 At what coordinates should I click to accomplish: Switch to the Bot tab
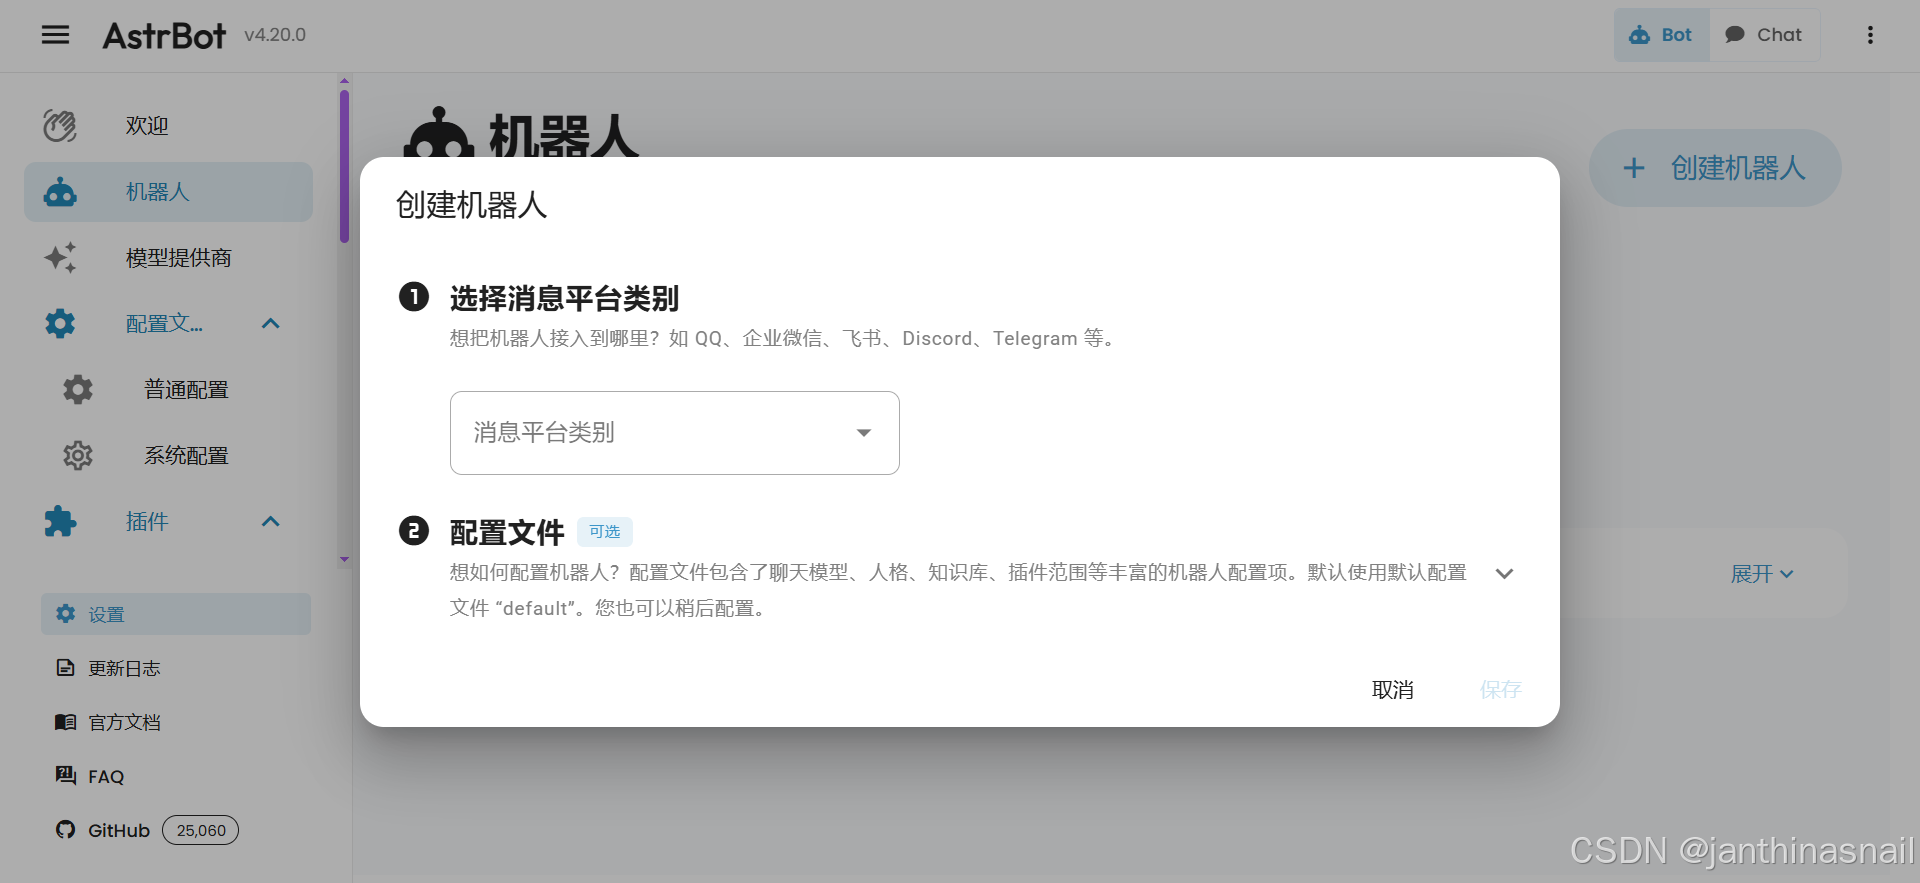[1662, 35]
